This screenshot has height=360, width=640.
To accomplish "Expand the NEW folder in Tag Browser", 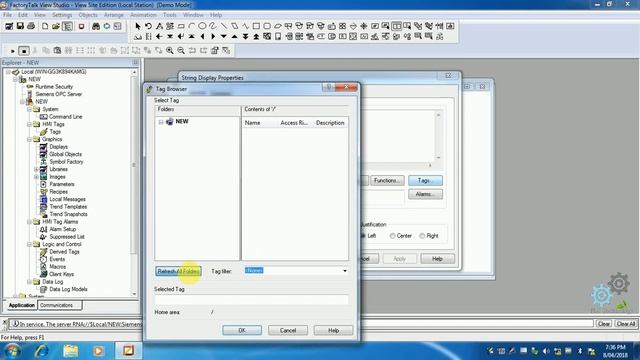I will pyautogui.click(x=161, y=122).
